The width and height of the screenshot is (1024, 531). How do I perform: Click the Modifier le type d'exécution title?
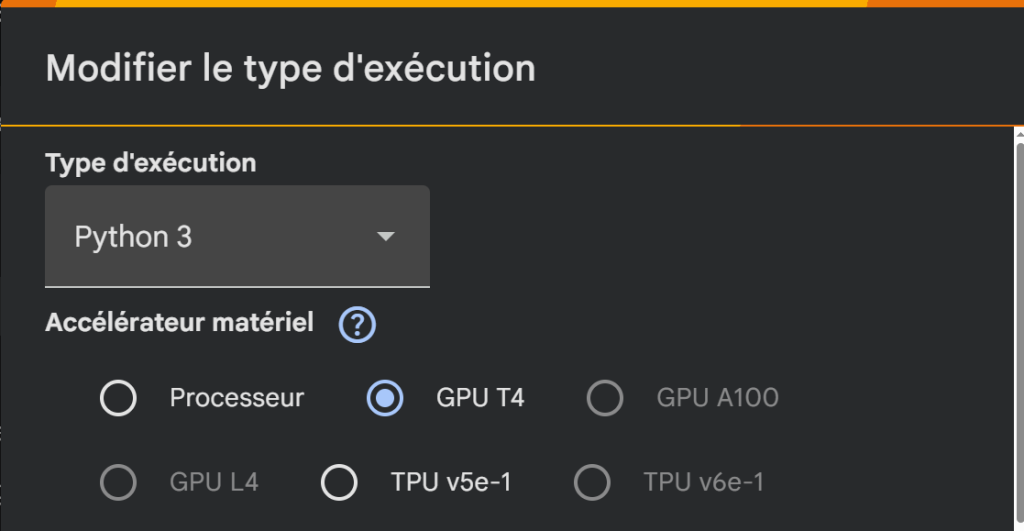(290, 69)
